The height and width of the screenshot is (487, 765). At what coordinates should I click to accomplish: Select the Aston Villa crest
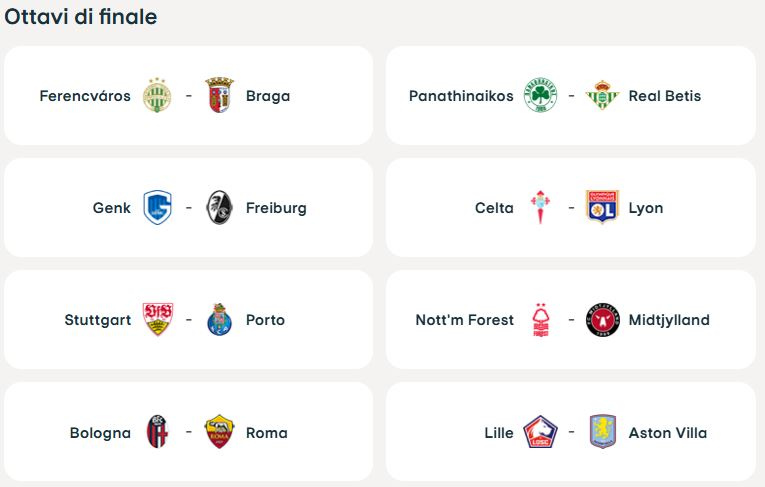(602, 432)
